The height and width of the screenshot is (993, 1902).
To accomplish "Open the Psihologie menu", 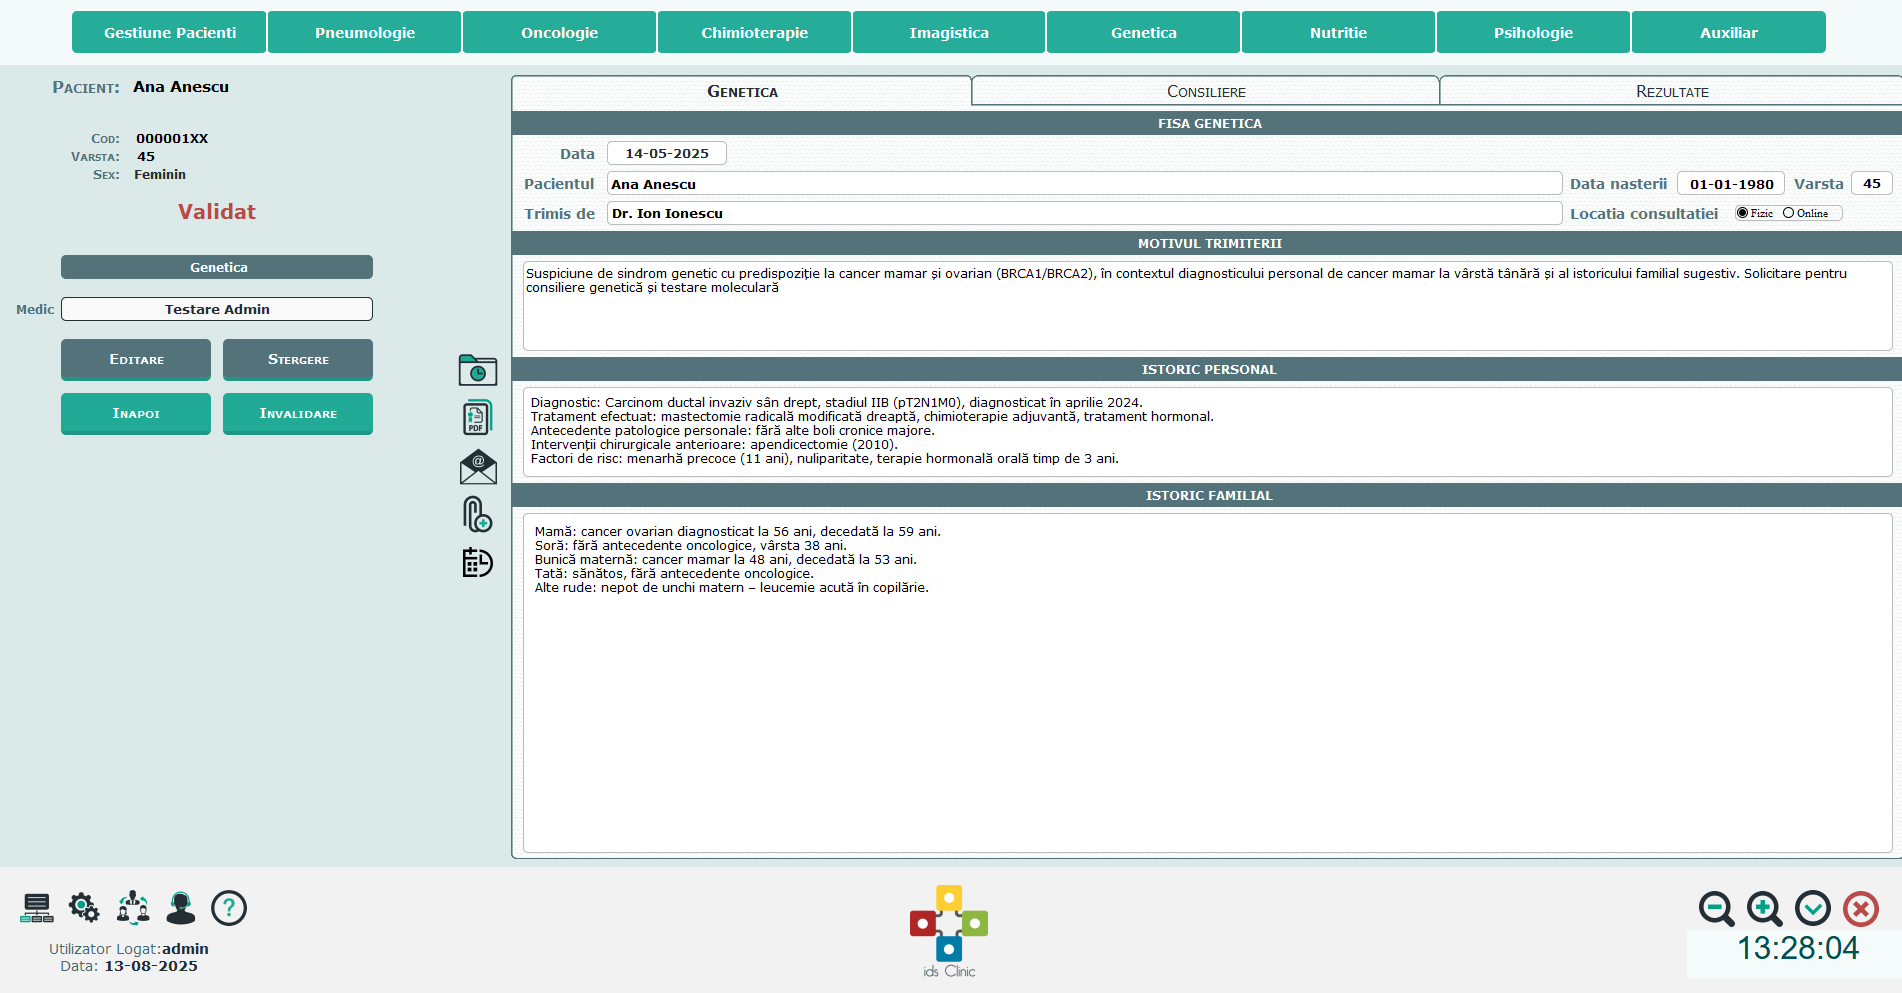I will [x=1533, y=32].
